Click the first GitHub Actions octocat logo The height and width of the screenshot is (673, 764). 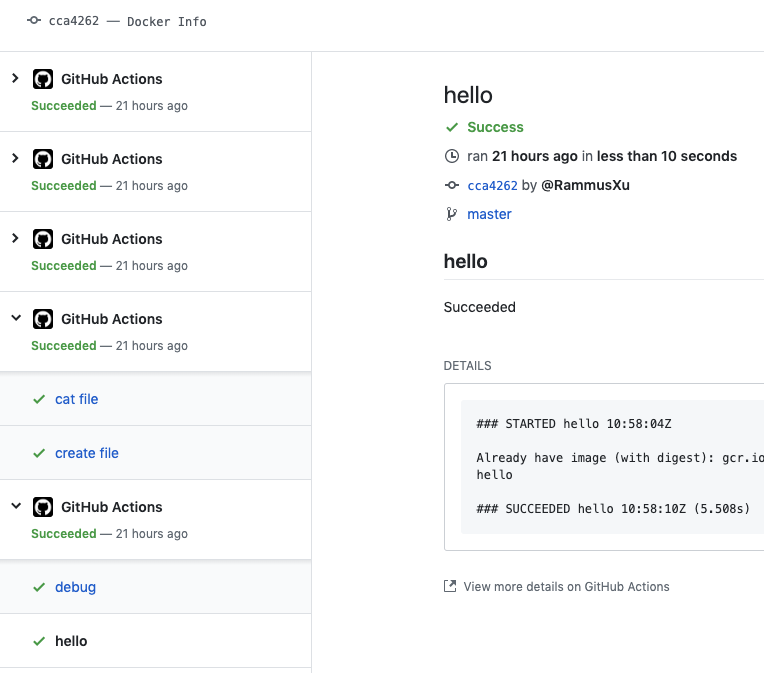point(43,79)
